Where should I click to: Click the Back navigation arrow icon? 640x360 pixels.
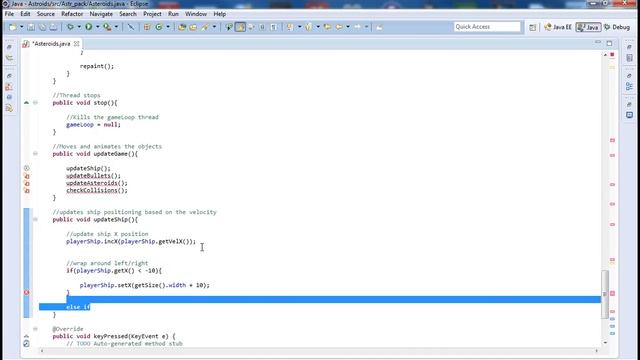pyautogui.click(x=339, y=27)
